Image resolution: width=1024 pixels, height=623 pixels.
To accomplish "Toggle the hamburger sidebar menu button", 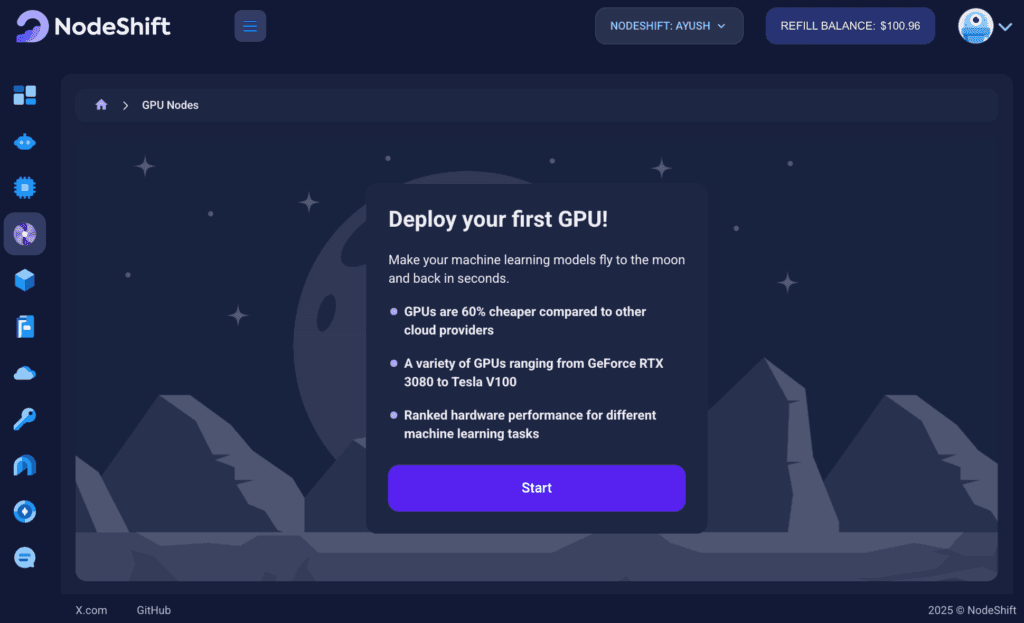I will pyautogui.click(x=250, y=26).
